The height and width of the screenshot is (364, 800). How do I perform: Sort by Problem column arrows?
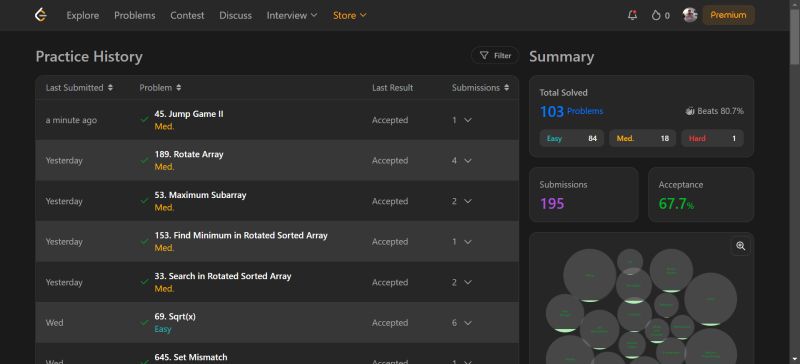pyautogui.click(x=179, y=88)
